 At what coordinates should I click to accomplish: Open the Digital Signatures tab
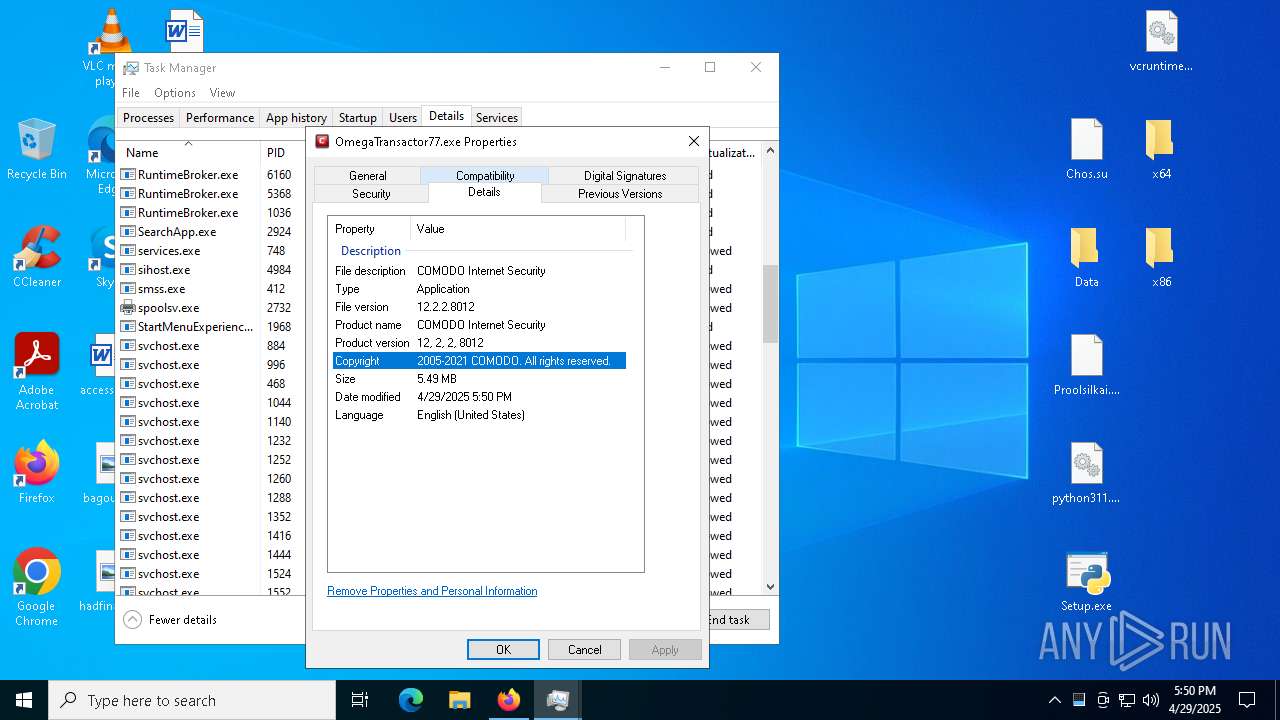pyautogui.click(x=625, y=176)
